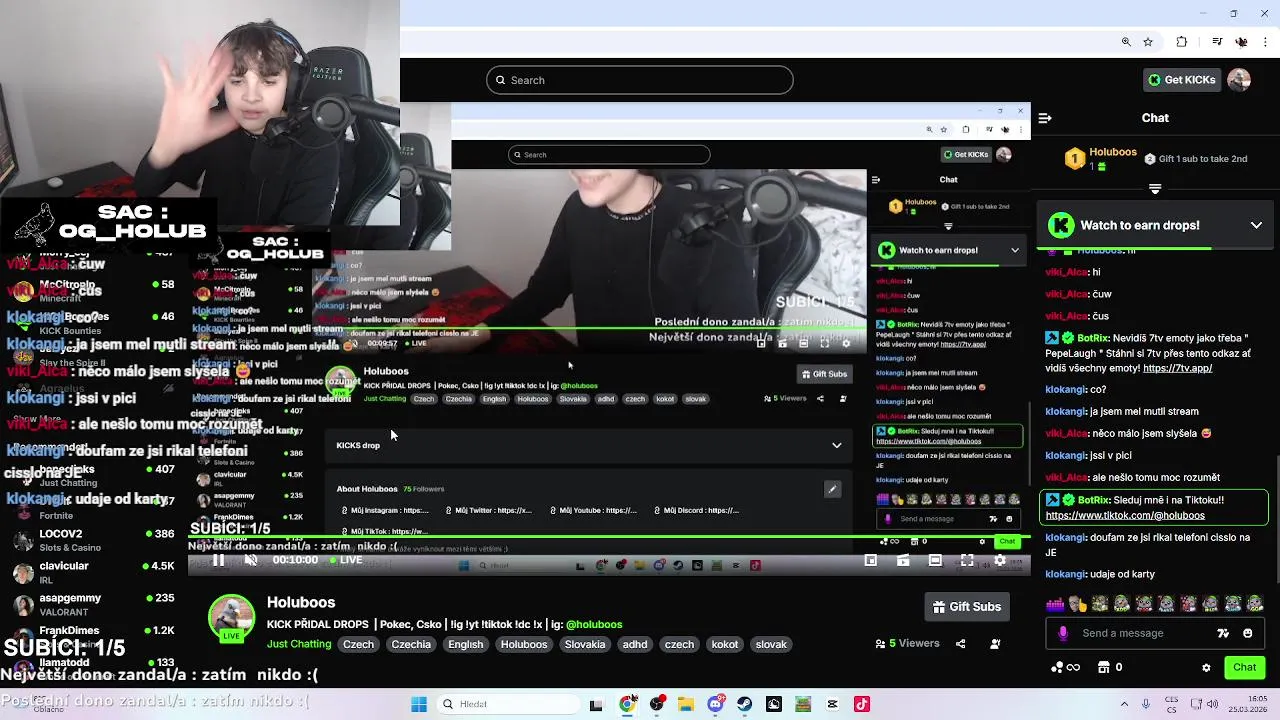Viewport: 1280px width, 720px height.
Task: Open player settings gear icon
Action: 999,560
